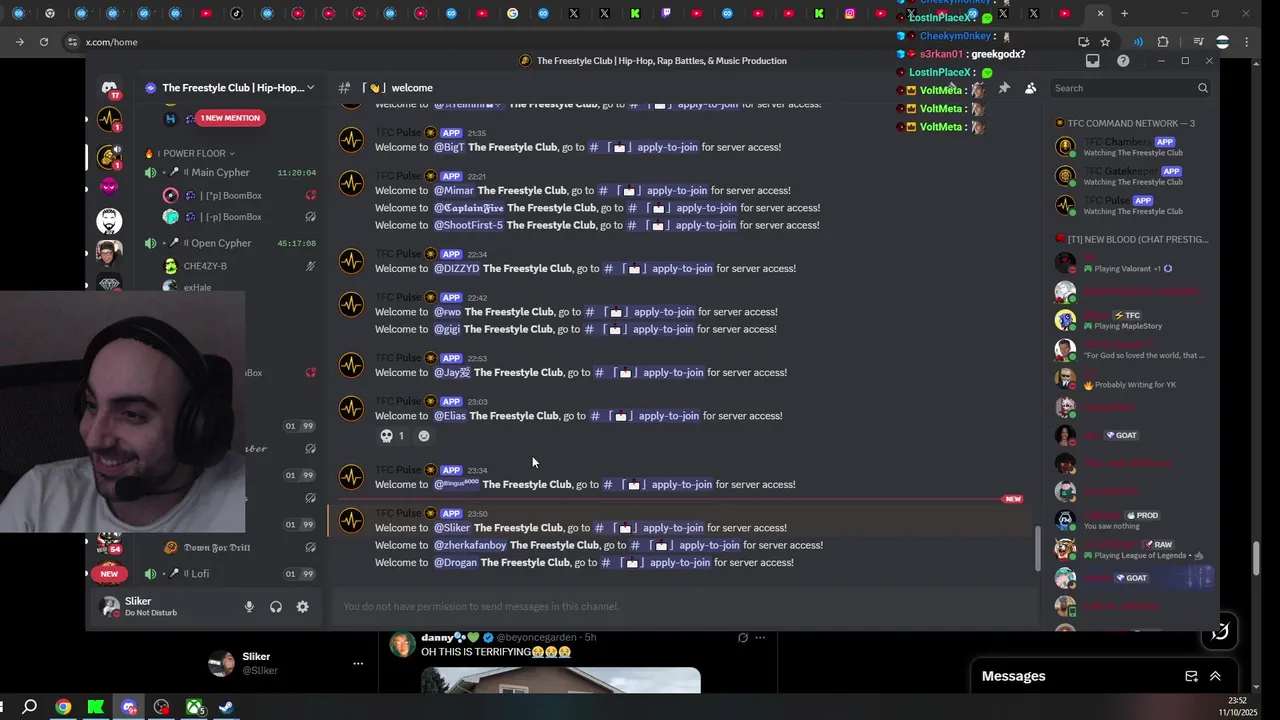
Task: Select member Playing League of Legends
Action: tap(1130, 550)
